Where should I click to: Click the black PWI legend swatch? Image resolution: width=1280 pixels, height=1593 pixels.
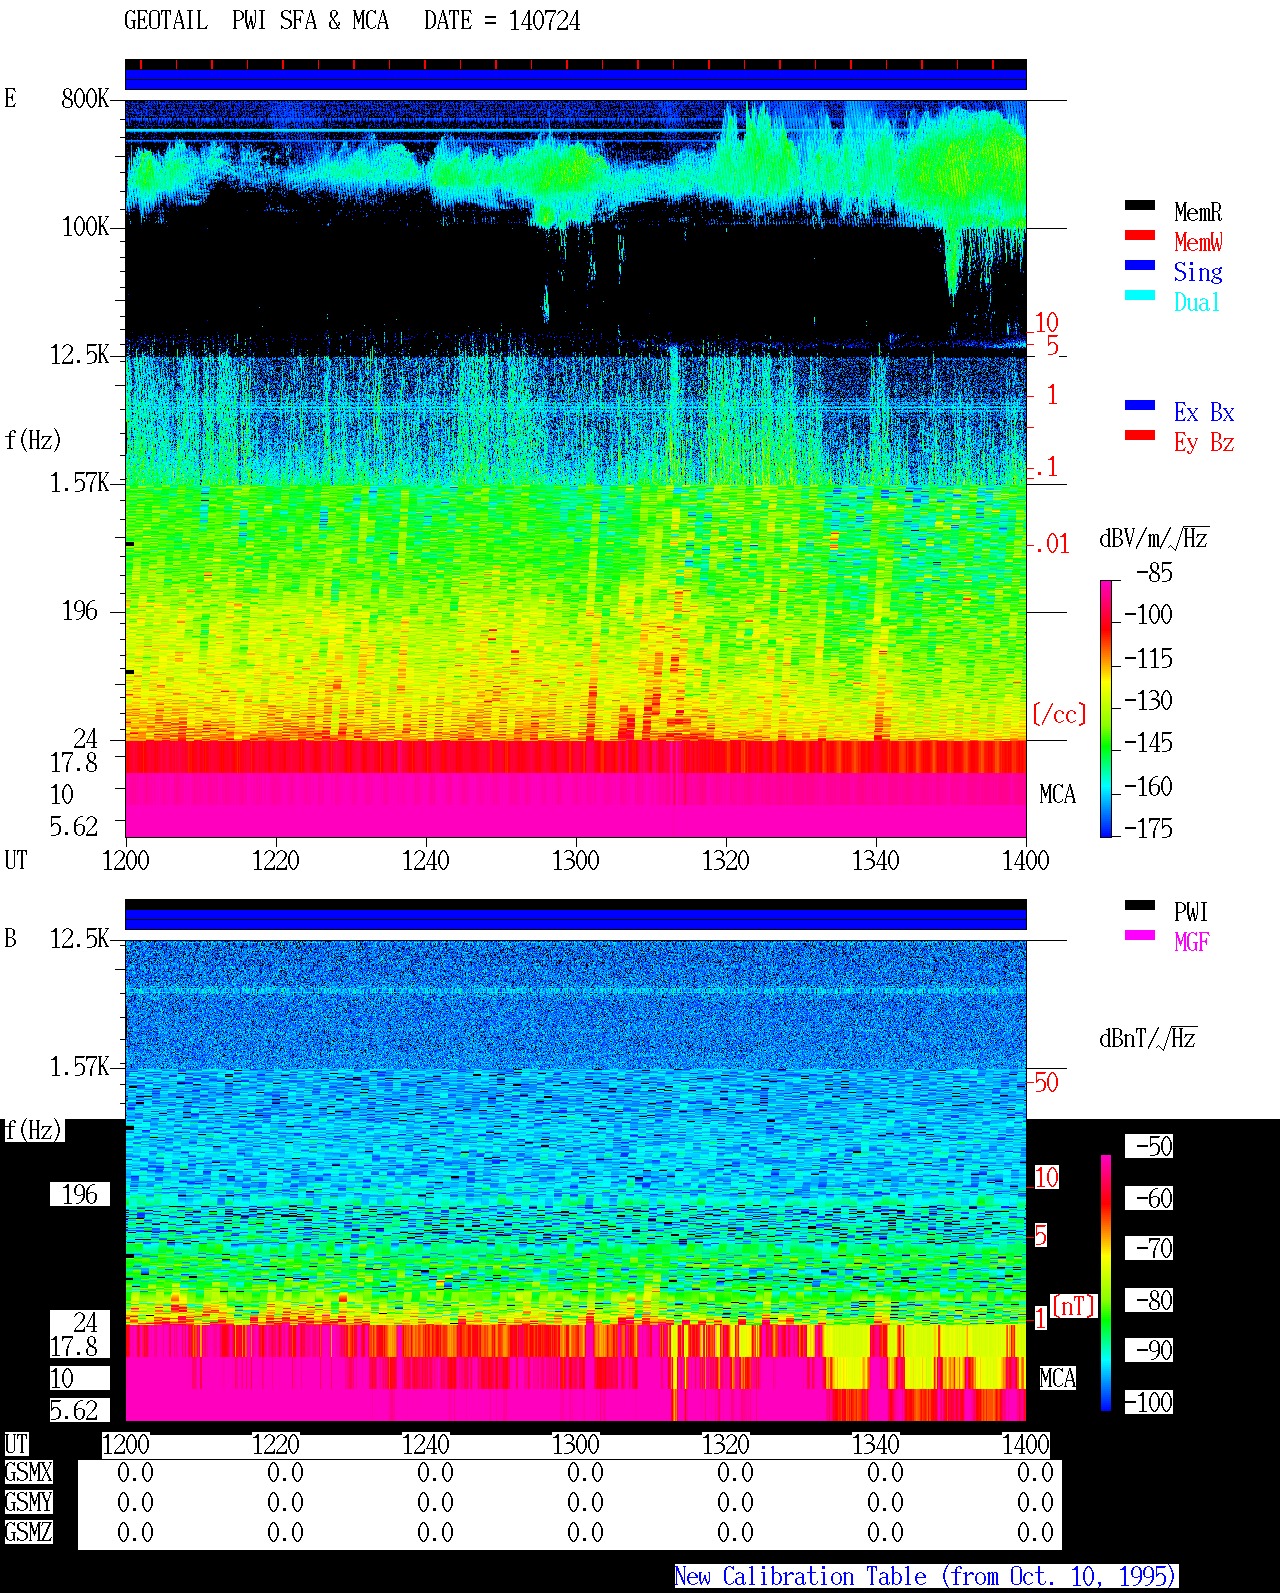(x=1139, y=905)
